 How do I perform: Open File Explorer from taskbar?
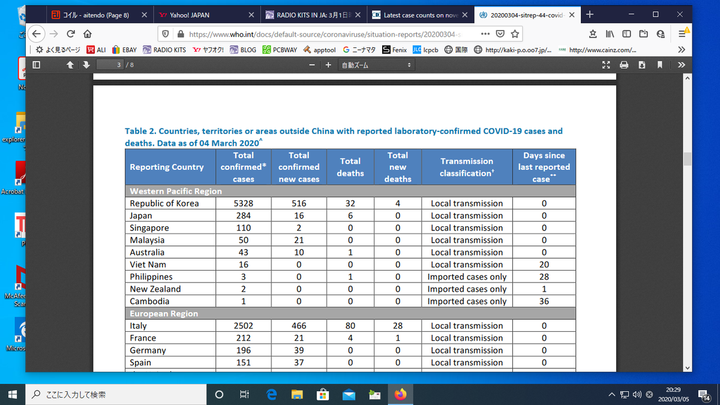297,394
